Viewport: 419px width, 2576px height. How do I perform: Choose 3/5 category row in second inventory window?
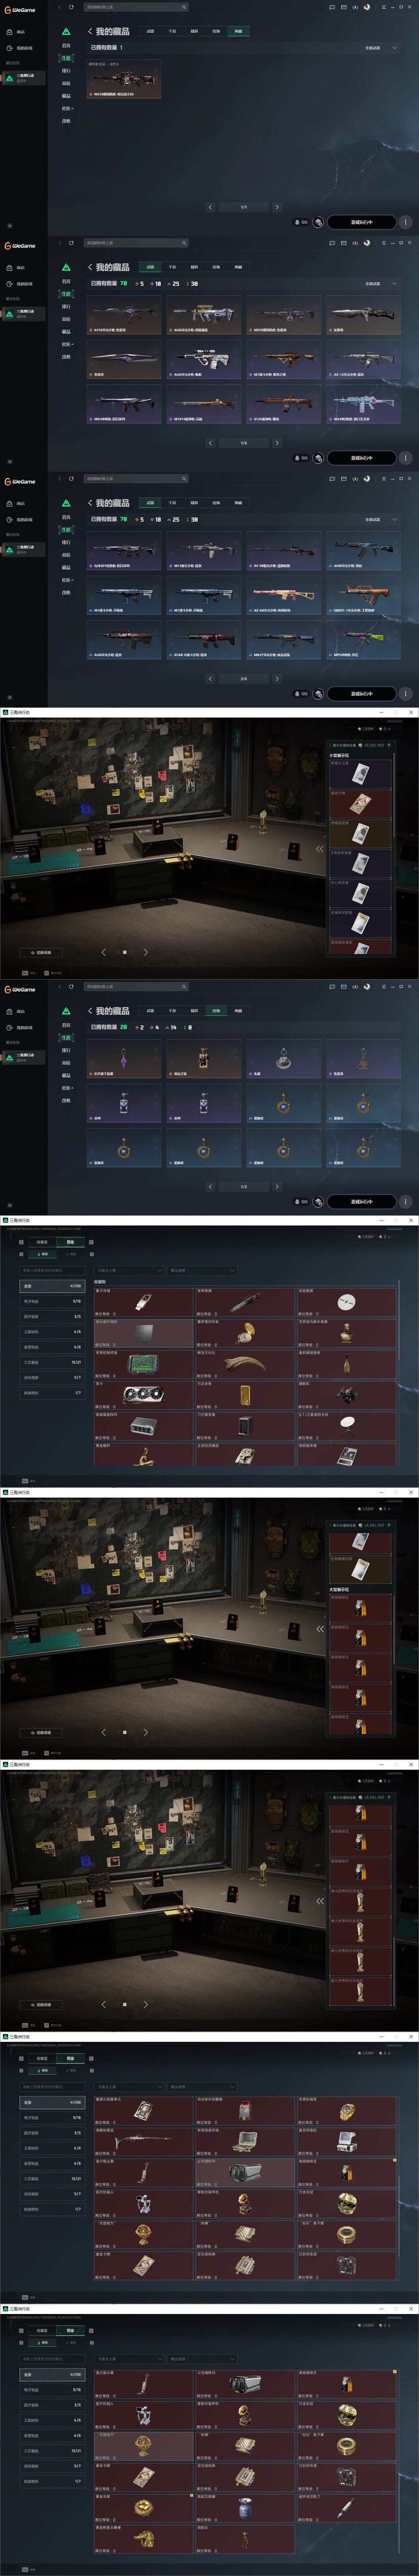pos(52,2133)
